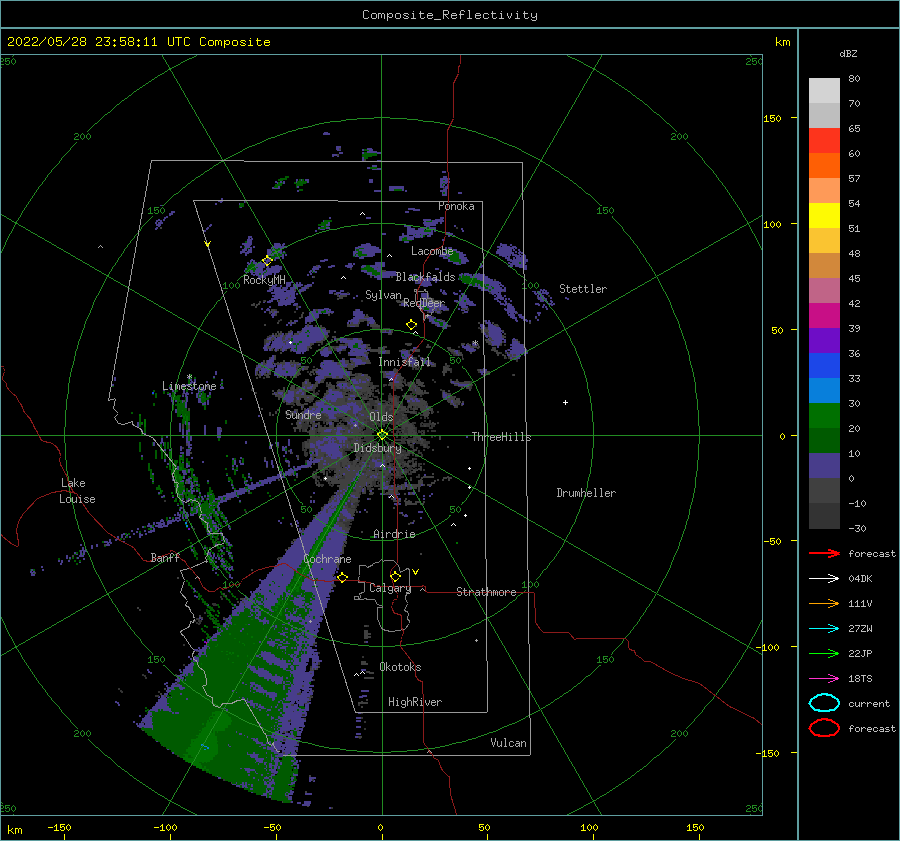This screenshot has height=841, width=900.
Task: Pick the magenta 39-42 dBZ color swatch
Action: point(824,316)
